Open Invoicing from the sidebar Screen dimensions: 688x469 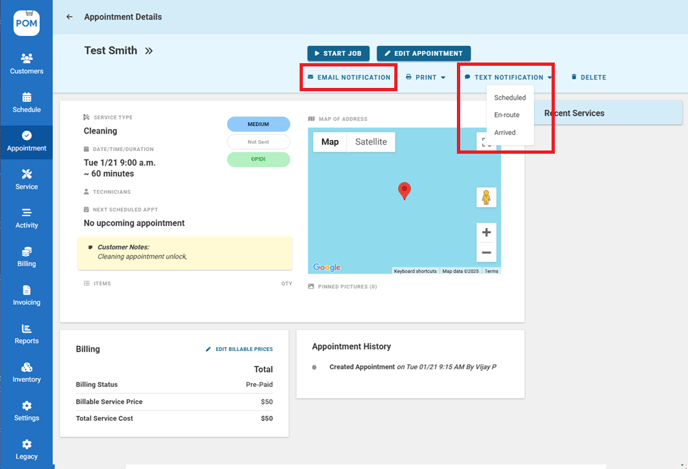pos(26,295)
